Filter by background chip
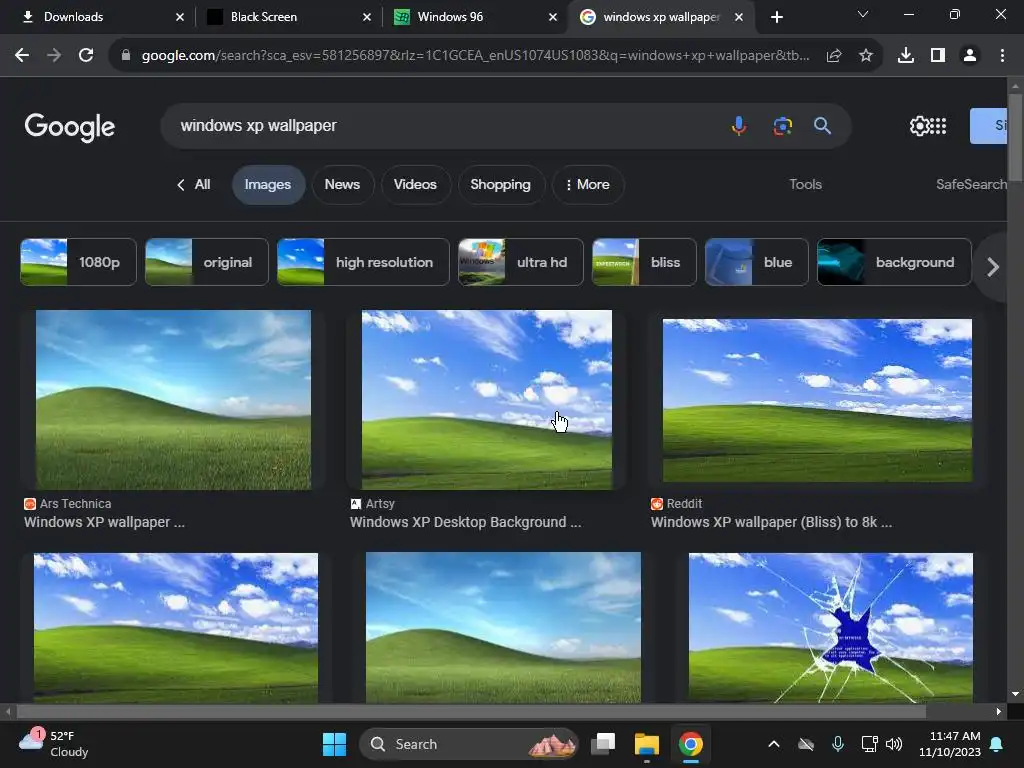The width and height of the screenshot is (1024, 768). 894,262
